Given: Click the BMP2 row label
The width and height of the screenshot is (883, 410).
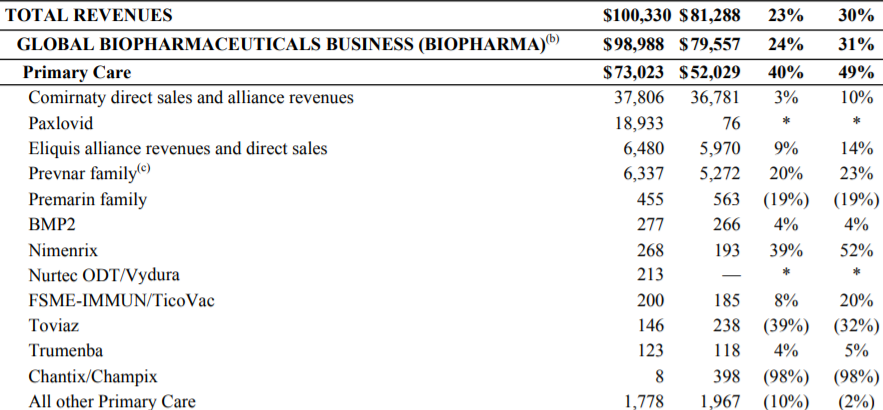Looking at the screenshot, I should pos(52,224).
